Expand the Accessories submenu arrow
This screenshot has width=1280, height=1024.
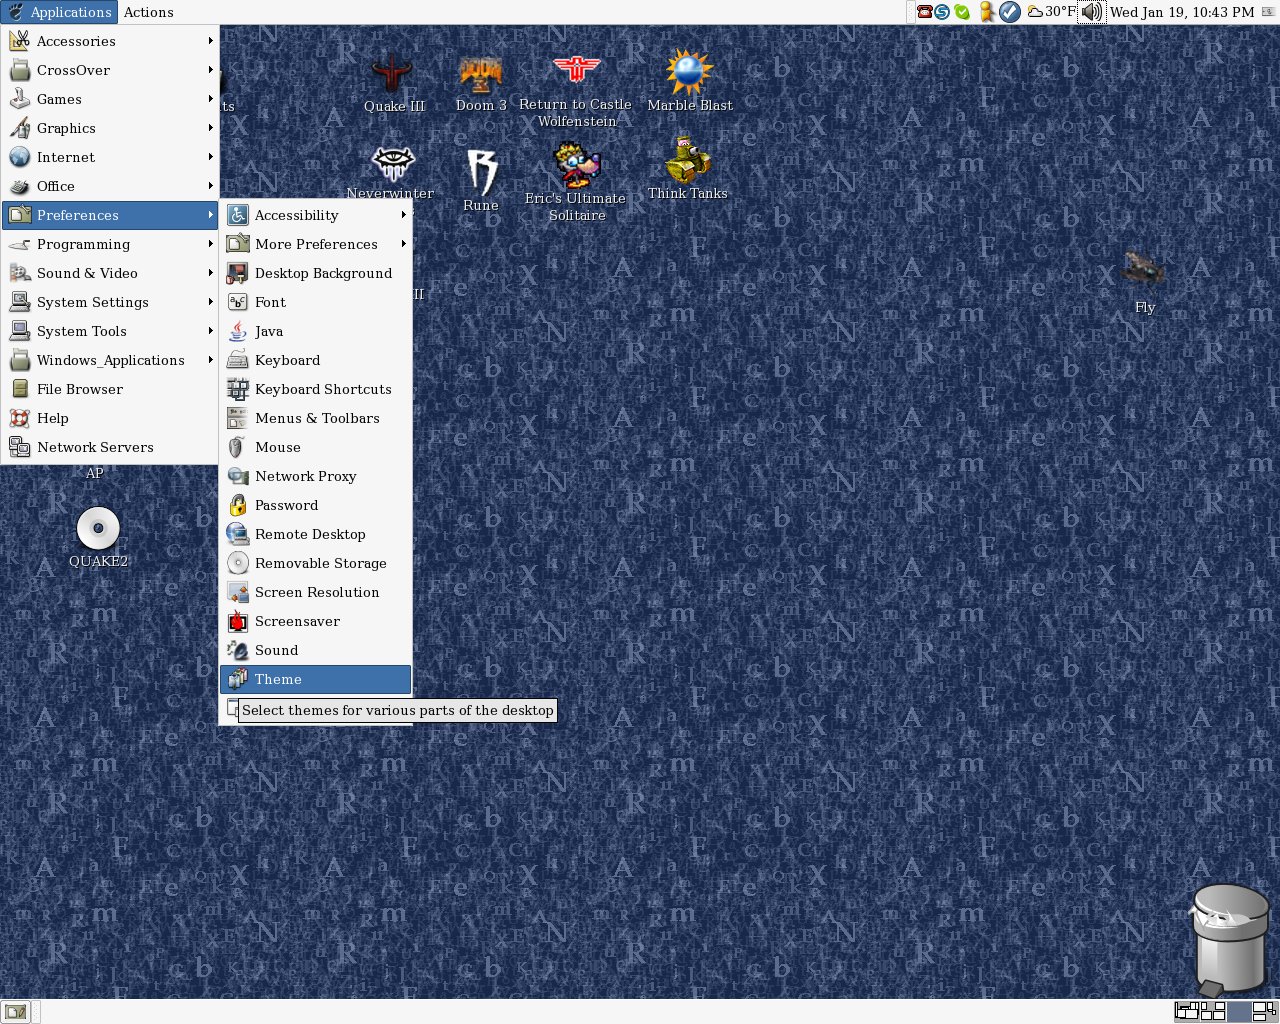click(211, 41)
